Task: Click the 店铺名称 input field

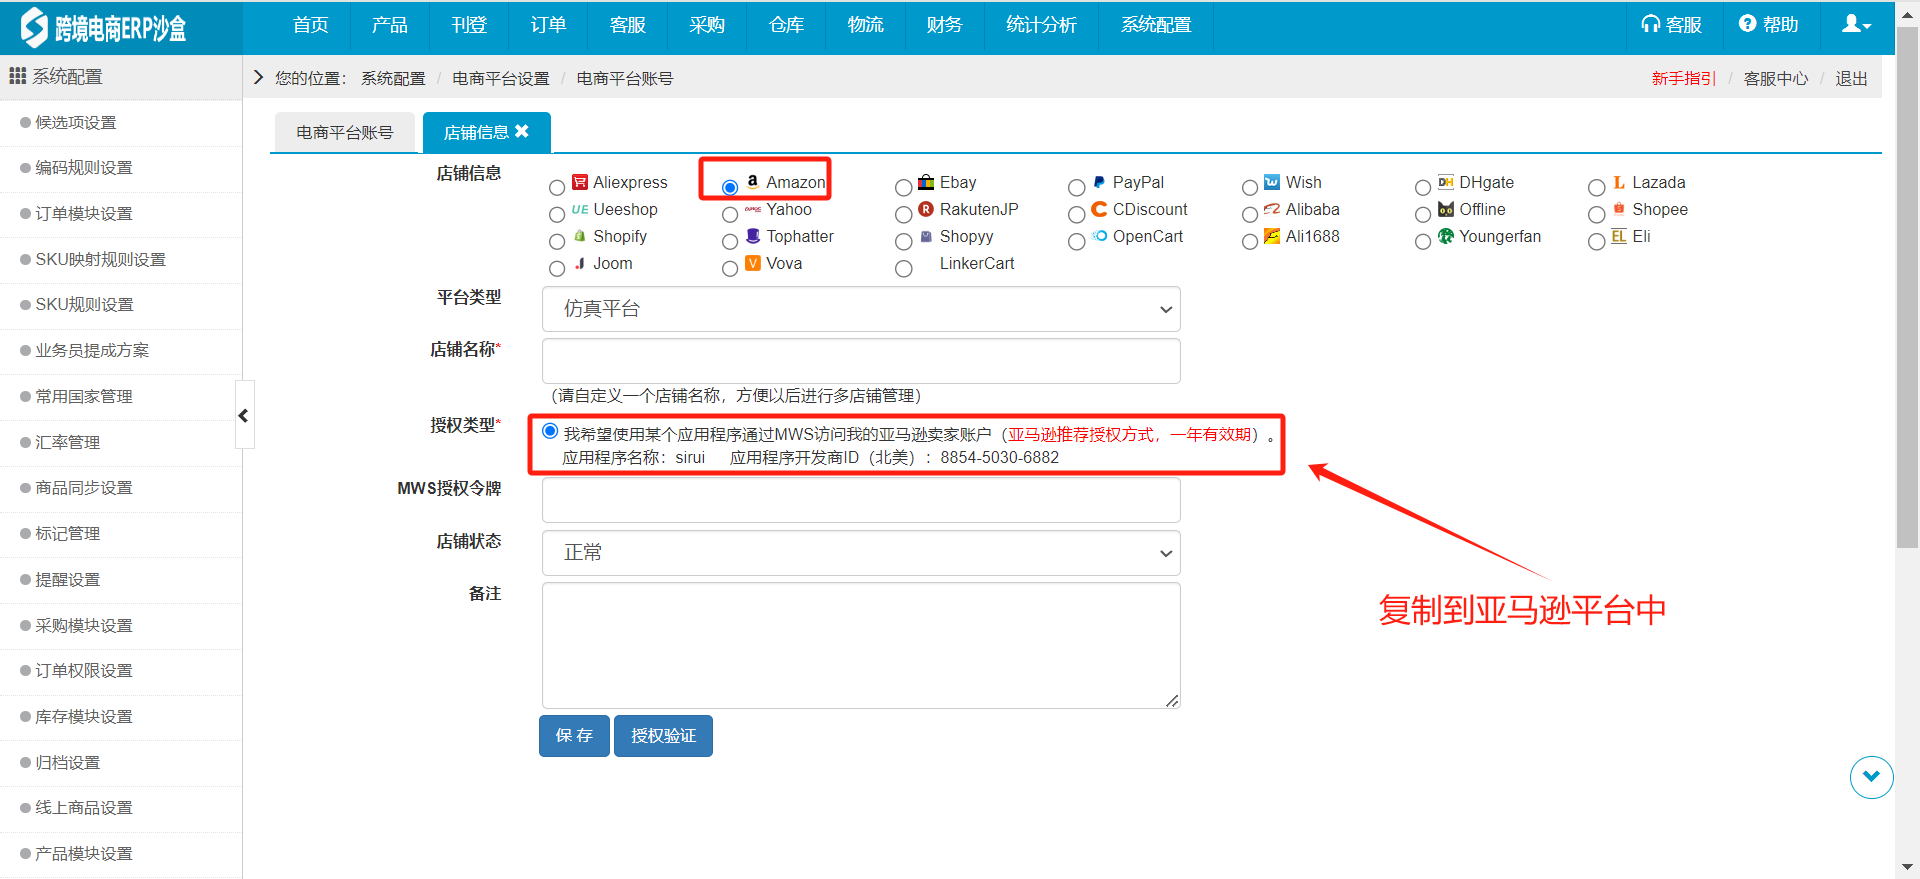Action: (860, 361)
